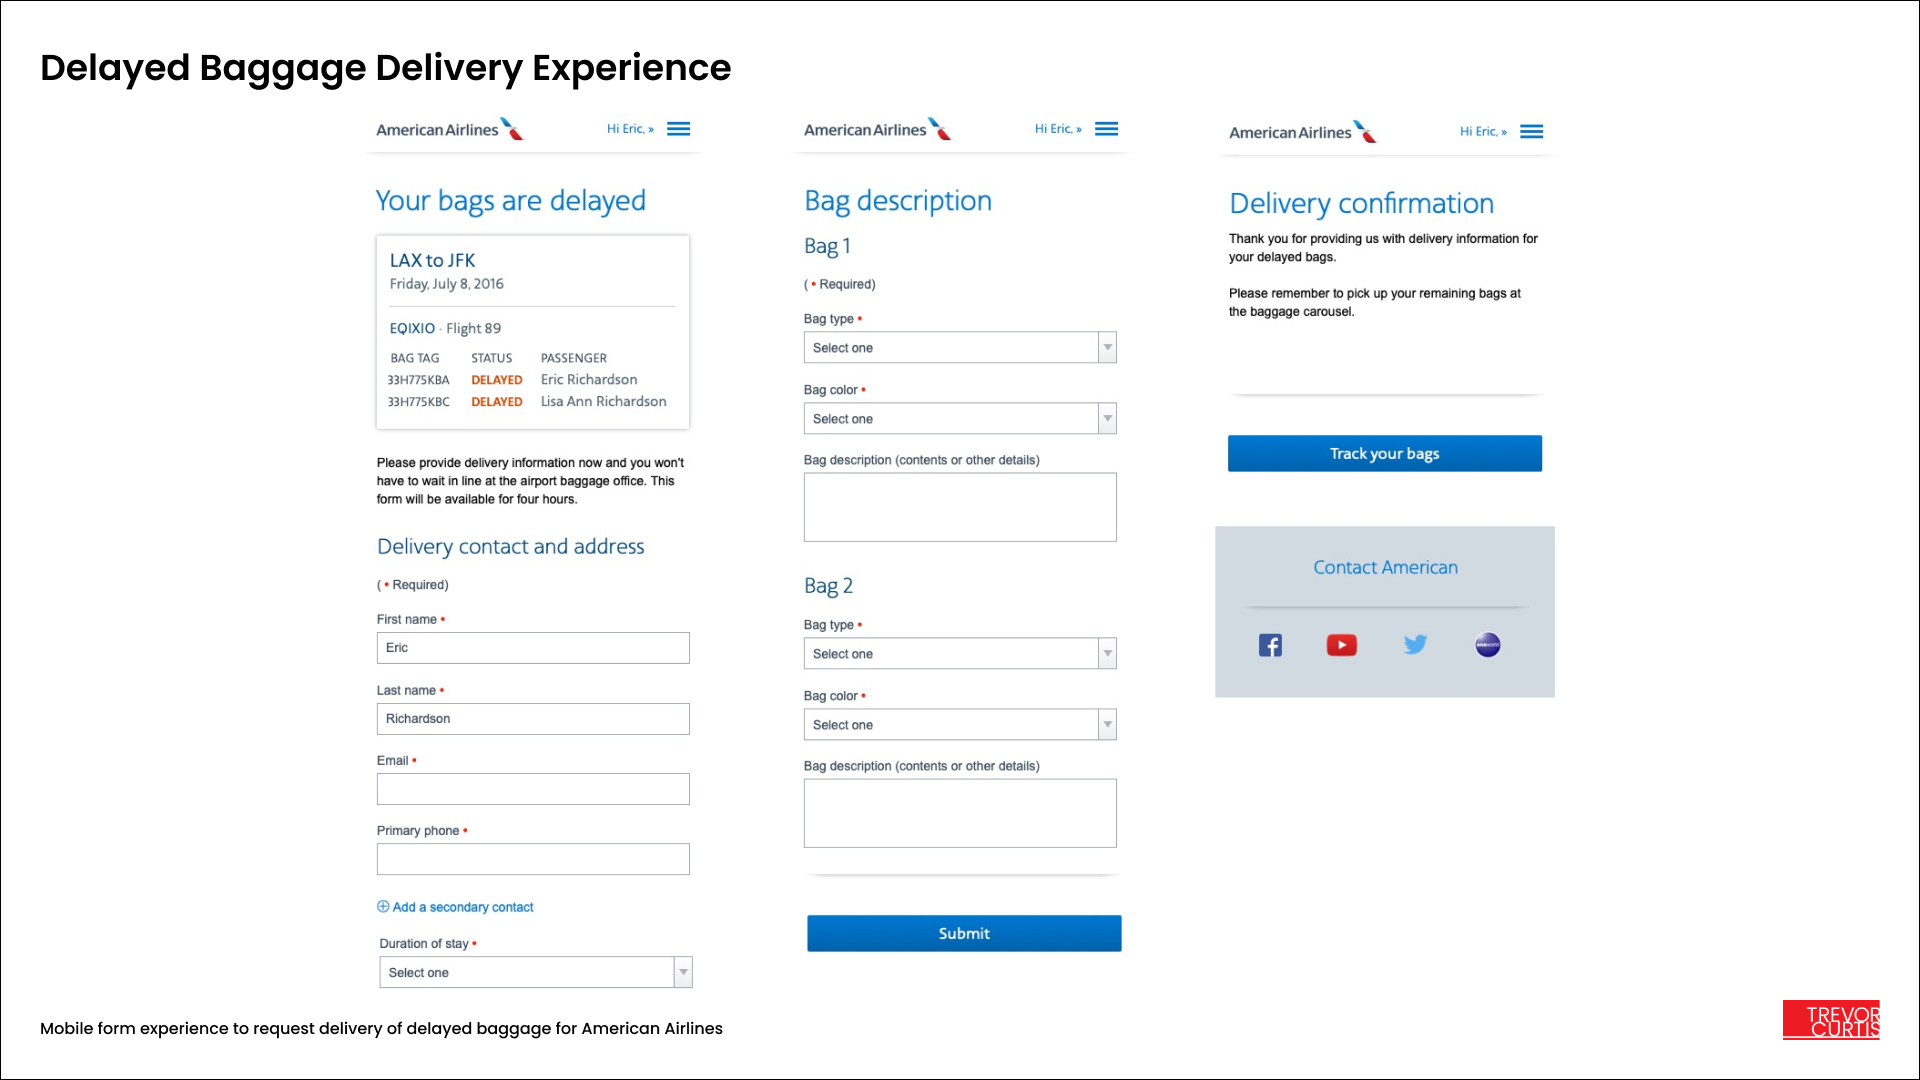Viewport: 1920px width, 1080px height.
Task: Click the Twitter bird icon
Action: 1415,645
